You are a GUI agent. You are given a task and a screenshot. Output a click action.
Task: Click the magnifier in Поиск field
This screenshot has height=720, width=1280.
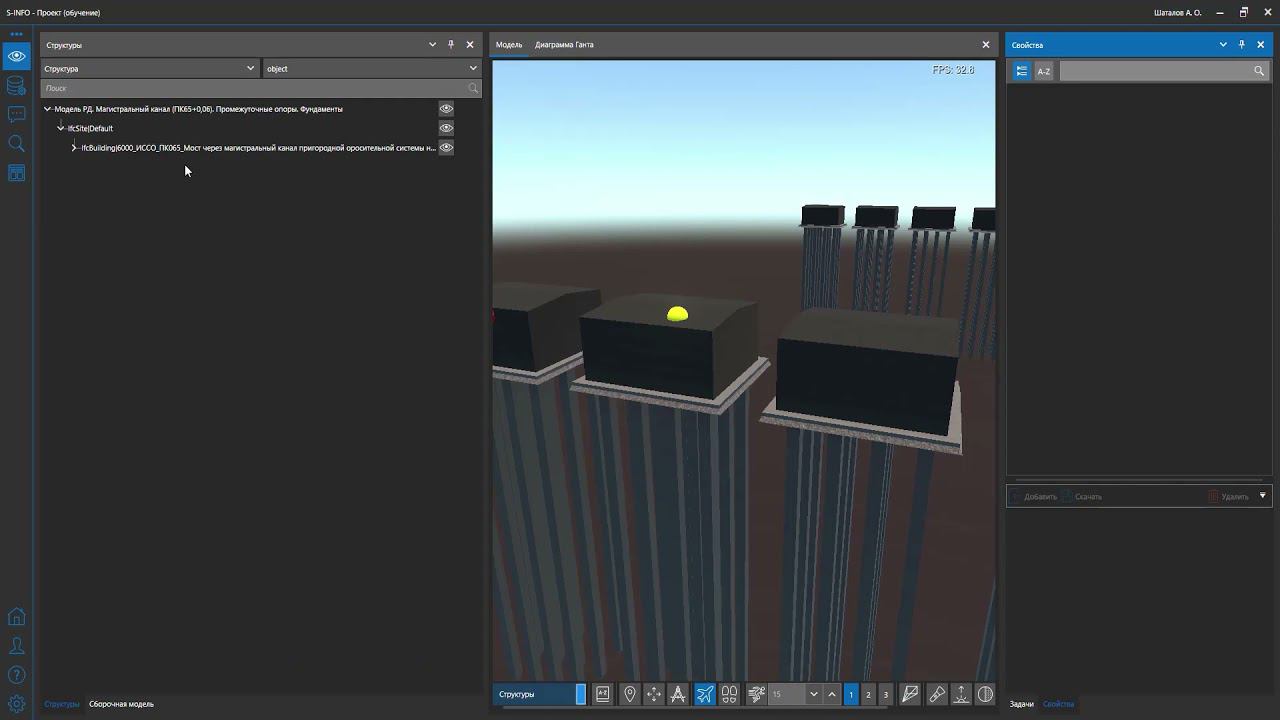point(473,88)
